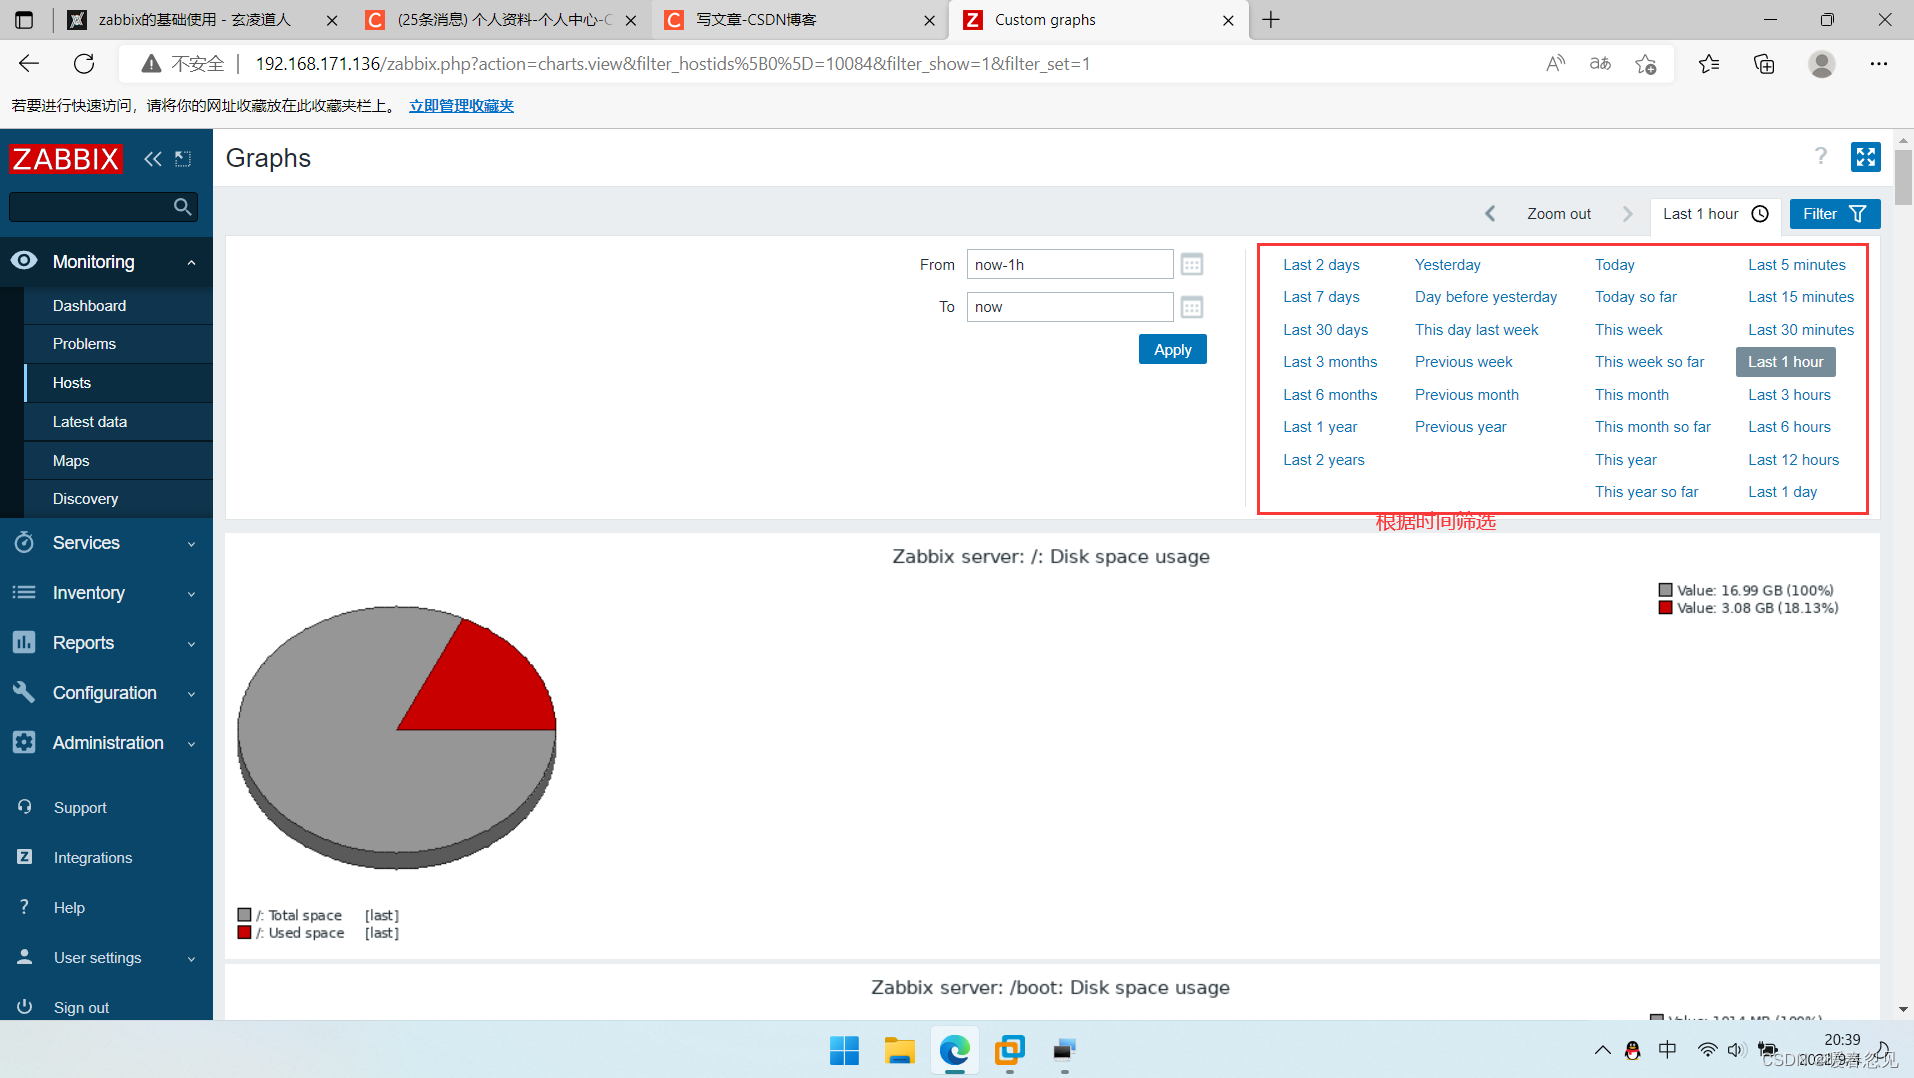Add page to favorites star icon
This screenshot has width=1914, height=1078.
(1646, 64)
